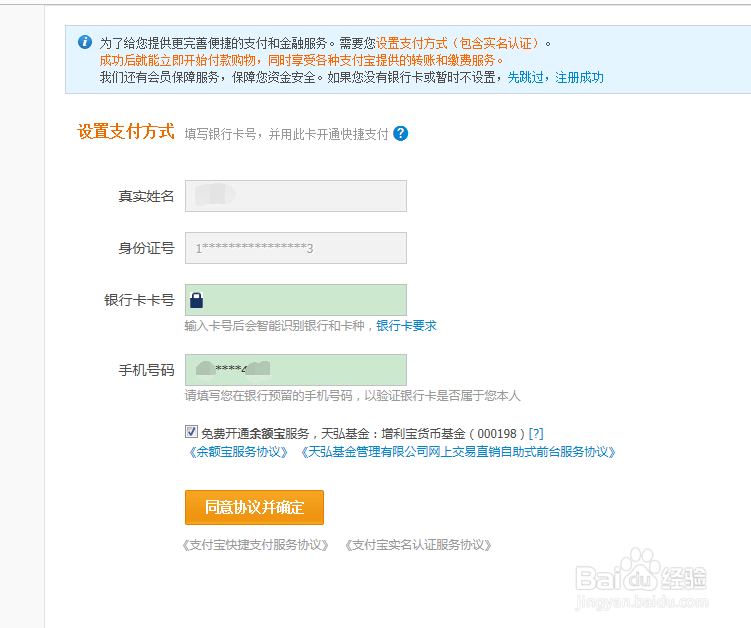This screenshot has height=628, width=751.
Task: Click the 手机号码 label
Action: click(147, 370)
